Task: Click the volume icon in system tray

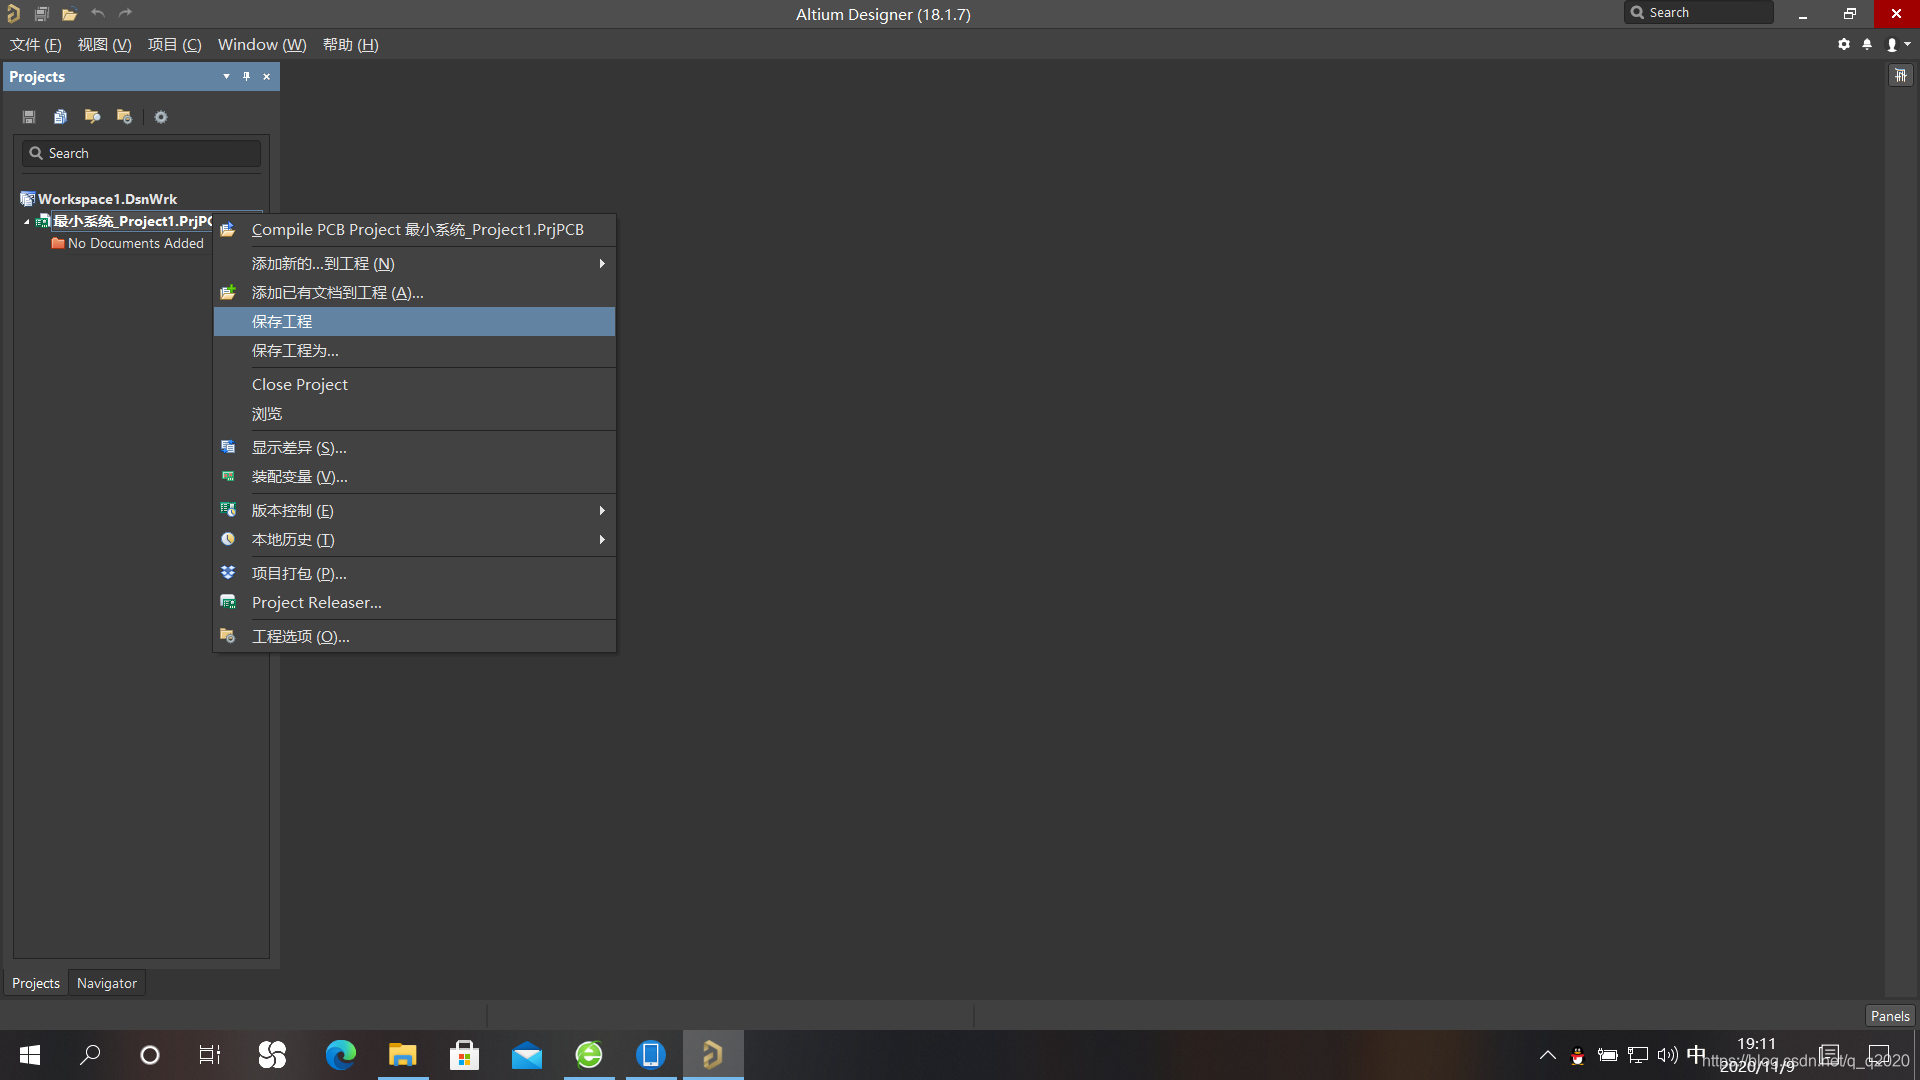Action: [x=1667, y=1055]
